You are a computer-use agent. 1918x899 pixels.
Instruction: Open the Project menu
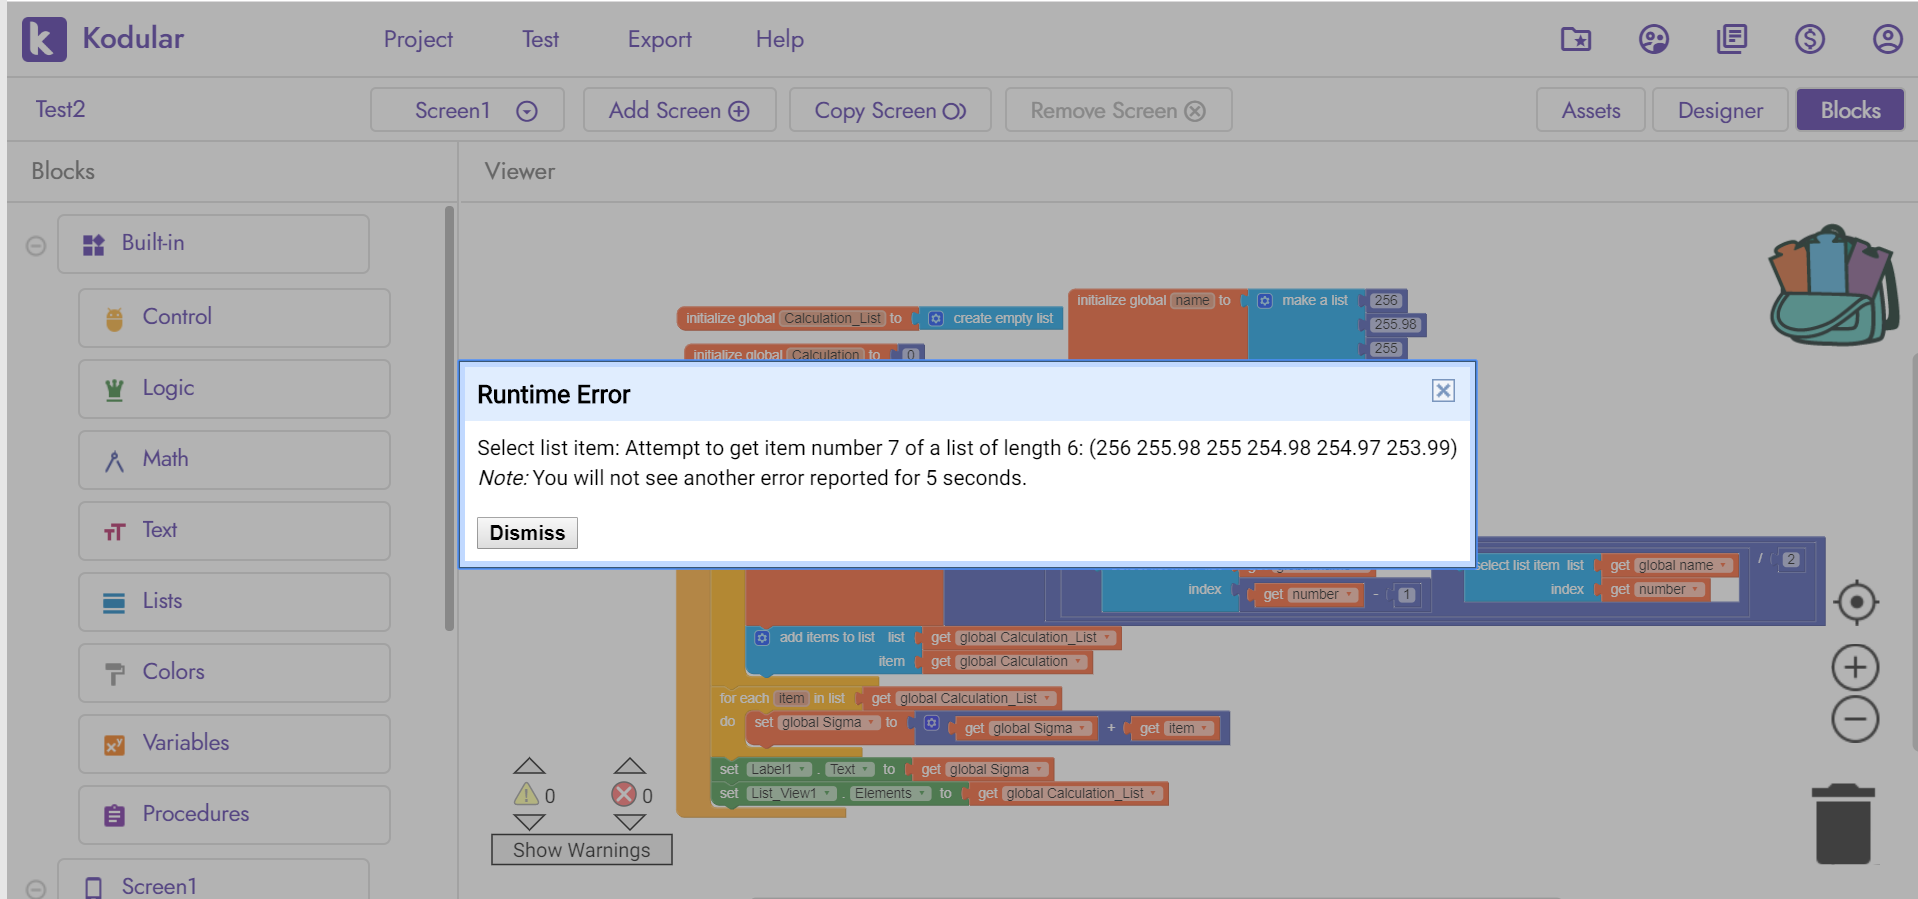pos(418,39)
